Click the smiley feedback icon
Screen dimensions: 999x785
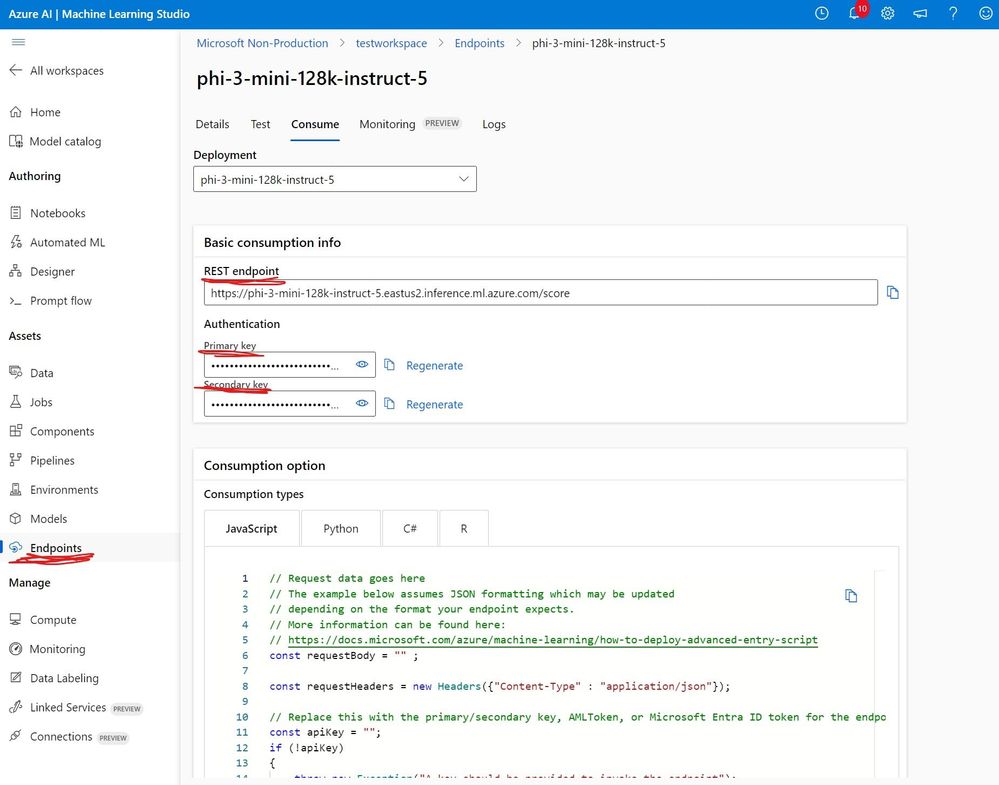985,13
